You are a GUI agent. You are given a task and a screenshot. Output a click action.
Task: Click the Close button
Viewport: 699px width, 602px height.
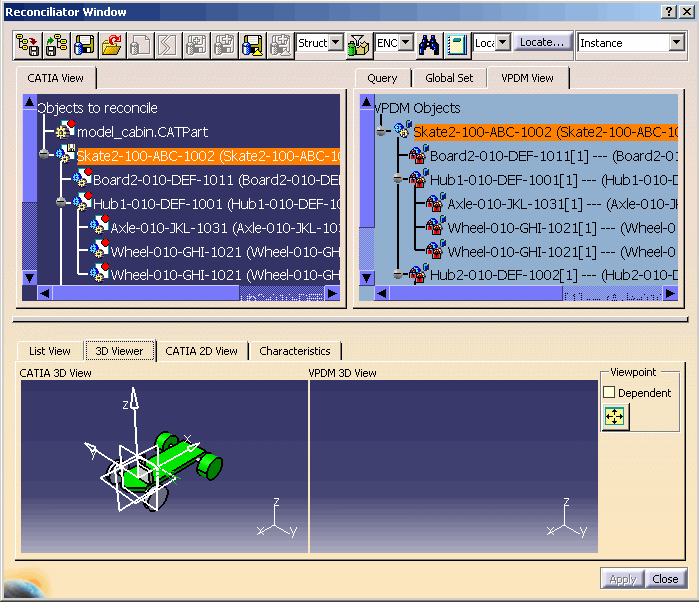click(x=665, y=579)
